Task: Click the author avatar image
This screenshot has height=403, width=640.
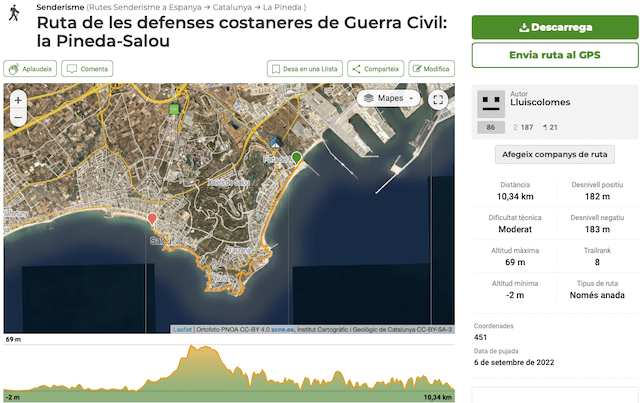Action: tap(490, 104)
